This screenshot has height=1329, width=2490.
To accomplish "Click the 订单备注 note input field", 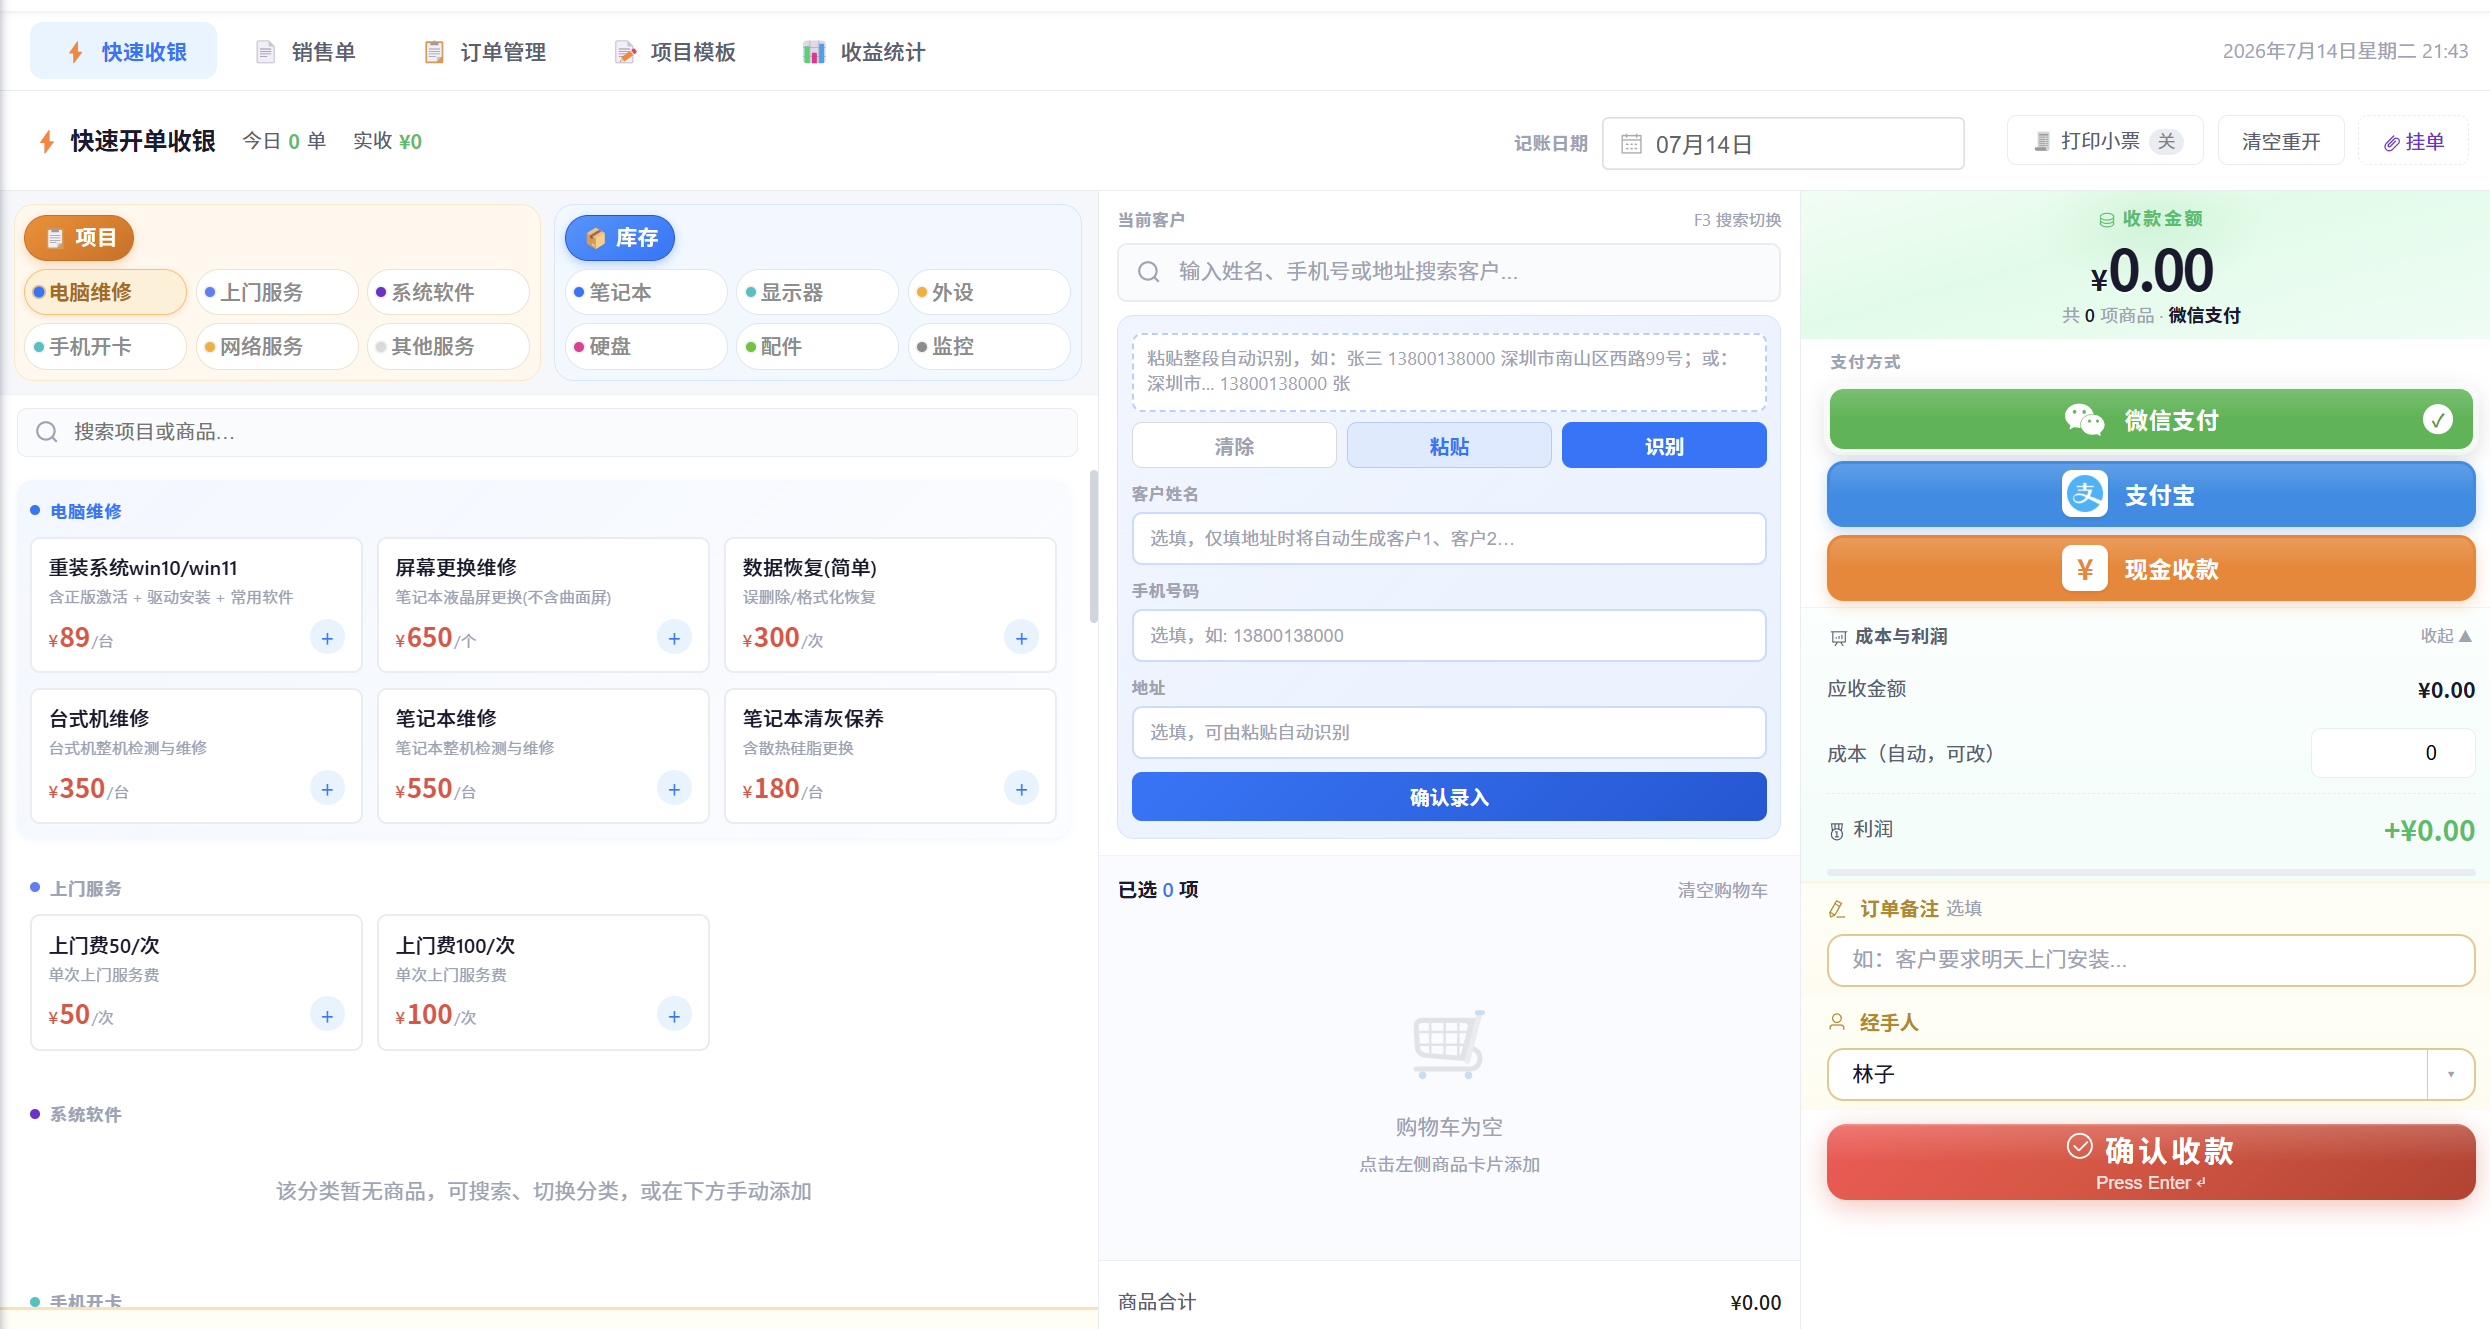I will pyautogui.click(x=2150, y=960).
